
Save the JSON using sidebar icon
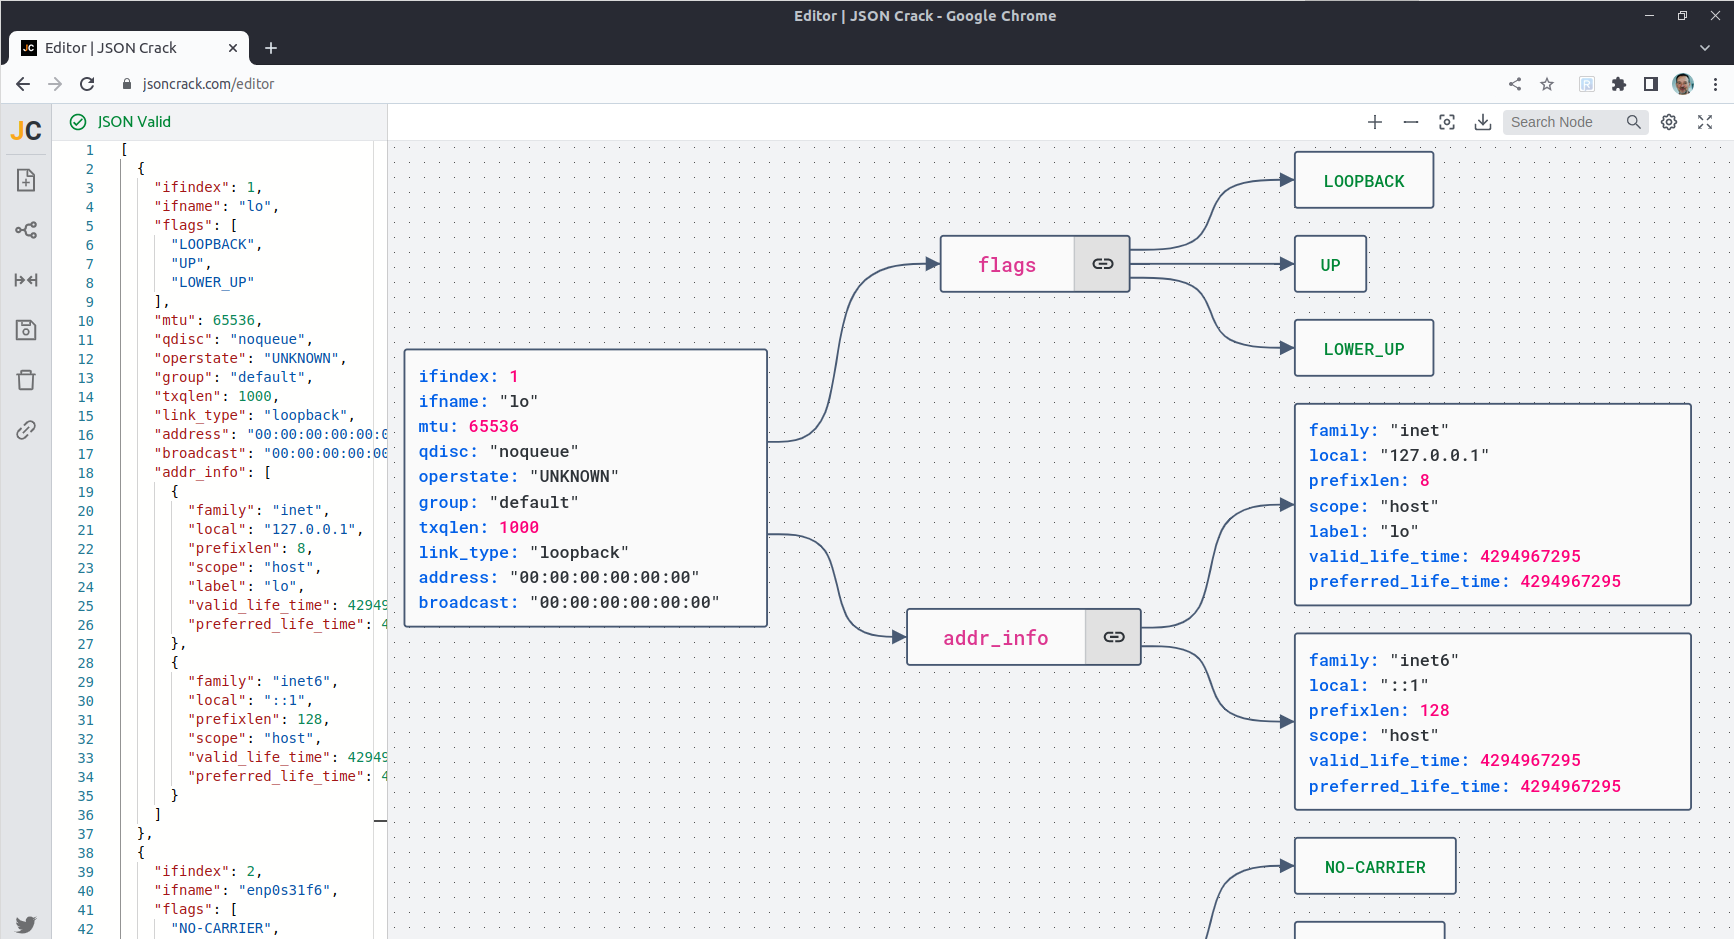(x=26, y=330)
